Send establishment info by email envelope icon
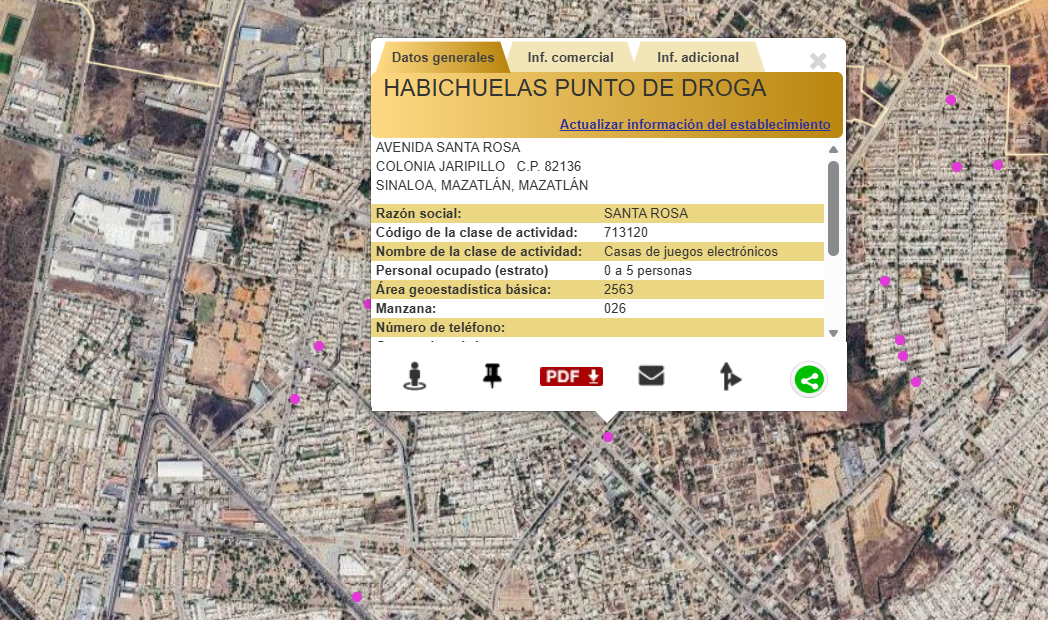Viewport: 1048px width, 620px height. click(x=651, y=375)
